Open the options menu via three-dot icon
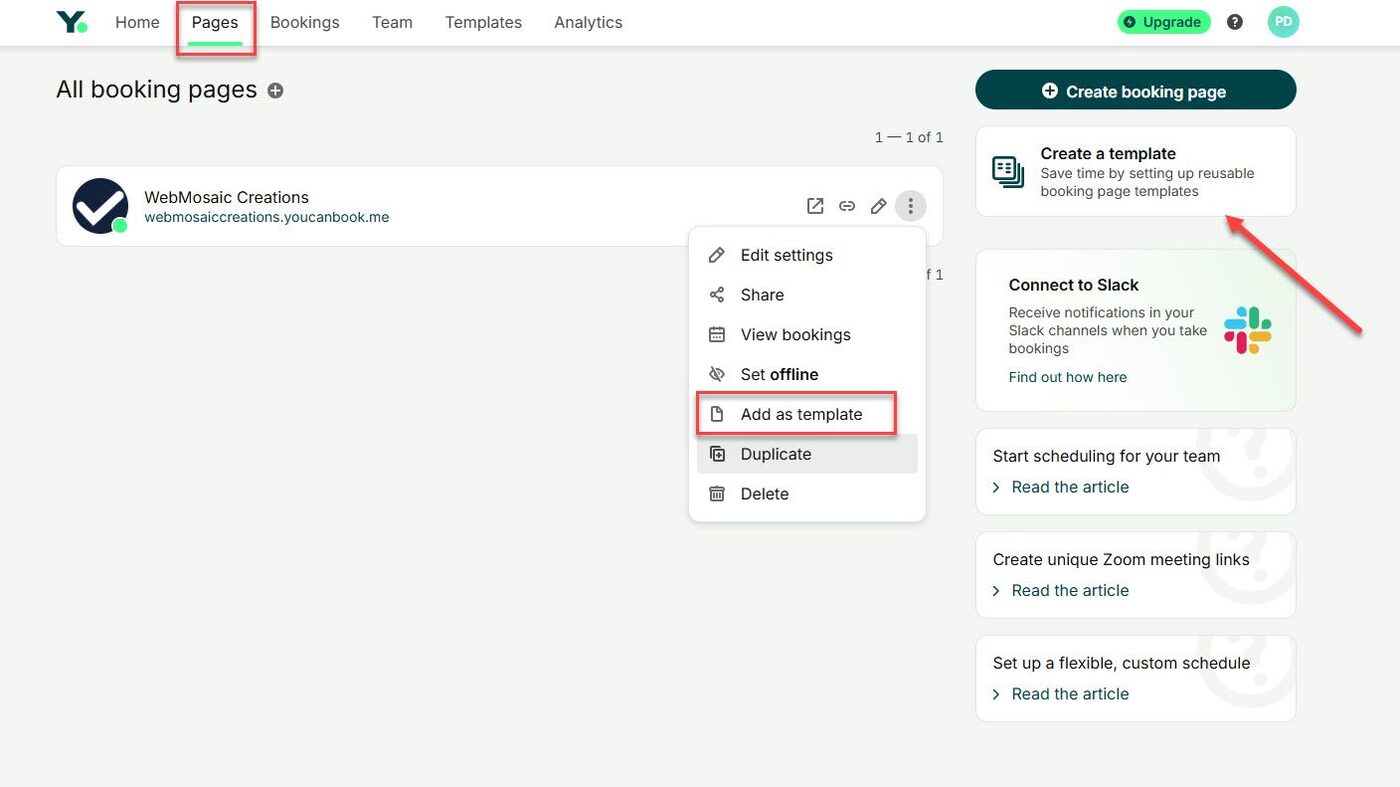Viewport: 1400px width, 787px height. 911,205
